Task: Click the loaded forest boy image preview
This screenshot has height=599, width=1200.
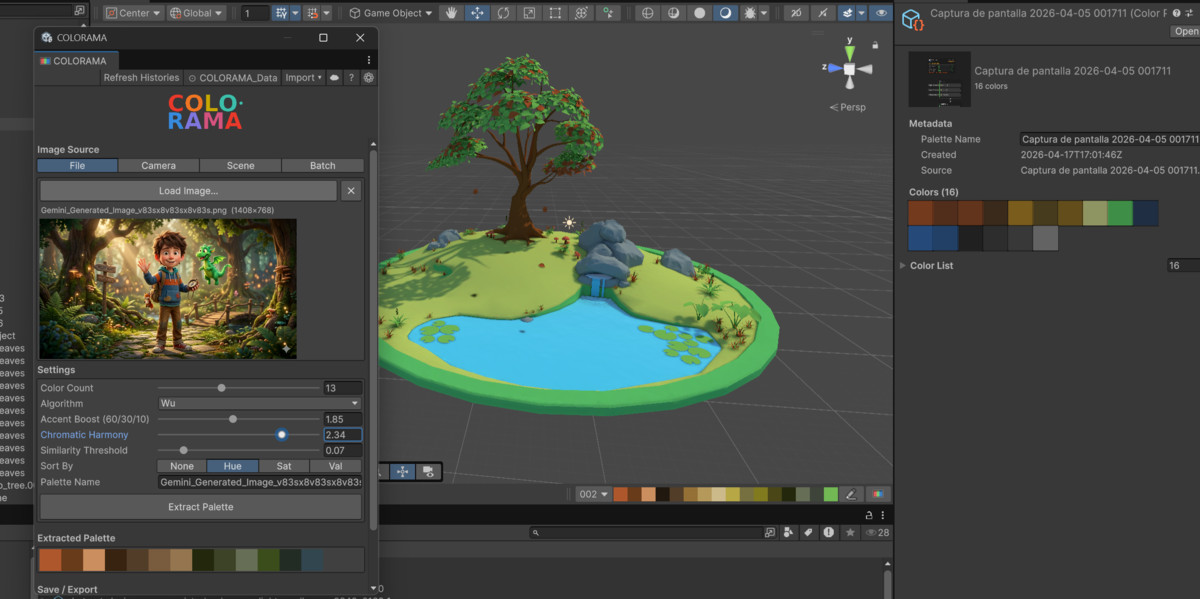Action: (x=168, y=288)
